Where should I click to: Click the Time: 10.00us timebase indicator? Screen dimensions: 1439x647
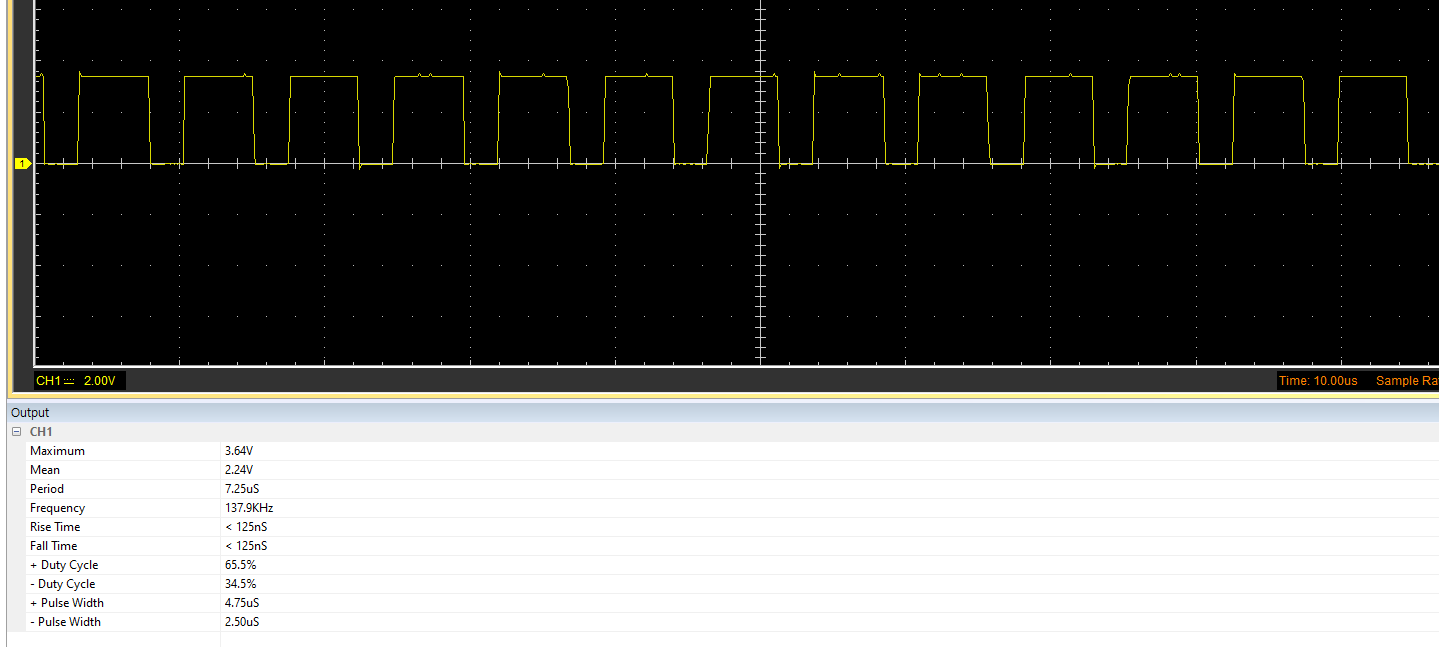pyautogui.click(x=1317, y=380)
